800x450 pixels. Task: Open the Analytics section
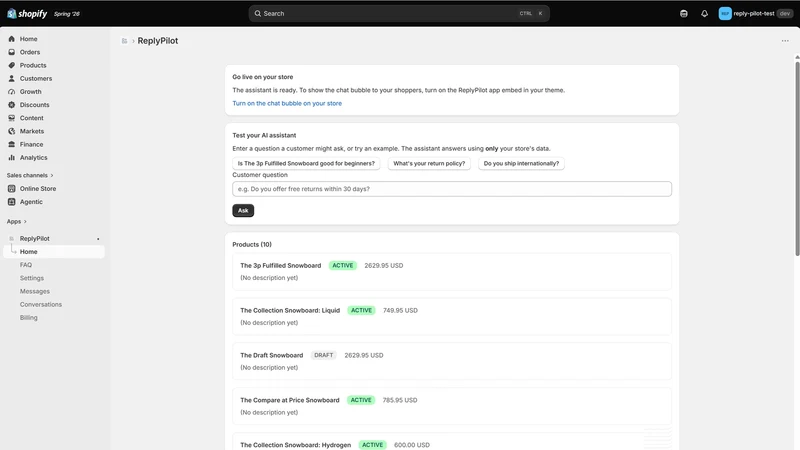pos(33,158)
